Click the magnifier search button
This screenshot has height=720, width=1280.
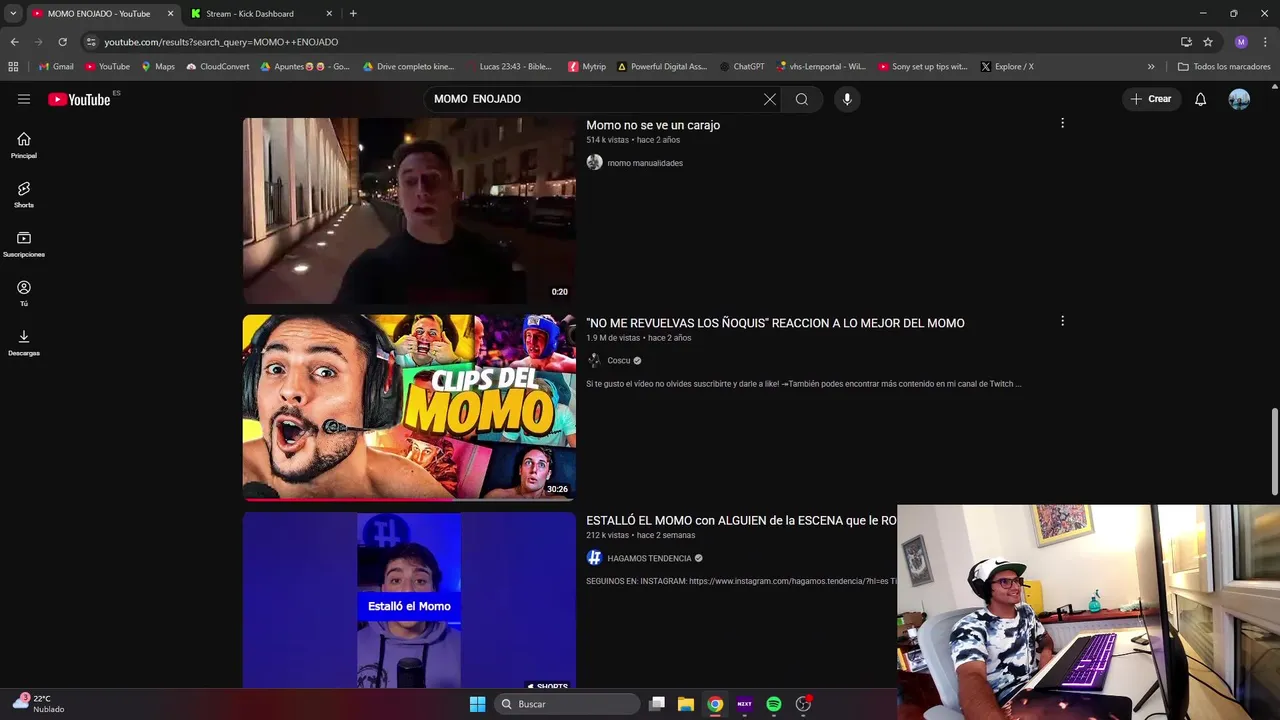point(802,99)
